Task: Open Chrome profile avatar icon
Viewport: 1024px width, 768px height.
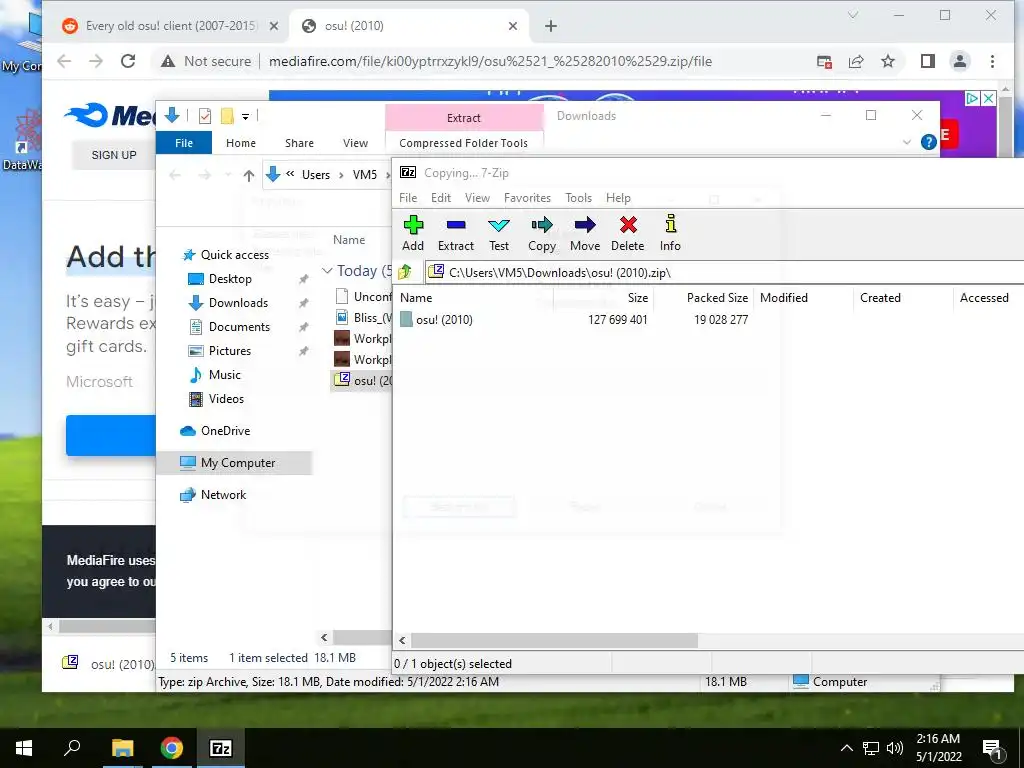Action: 959,61
